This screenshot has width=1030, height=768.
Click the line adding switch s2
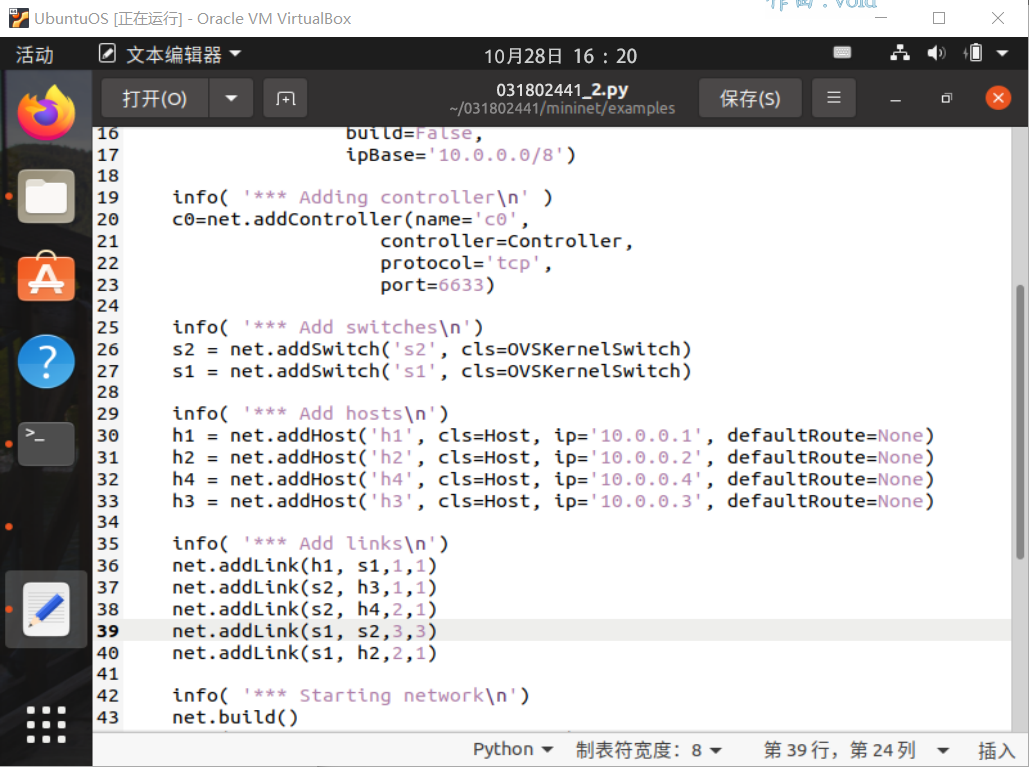(x=432, y=349)
